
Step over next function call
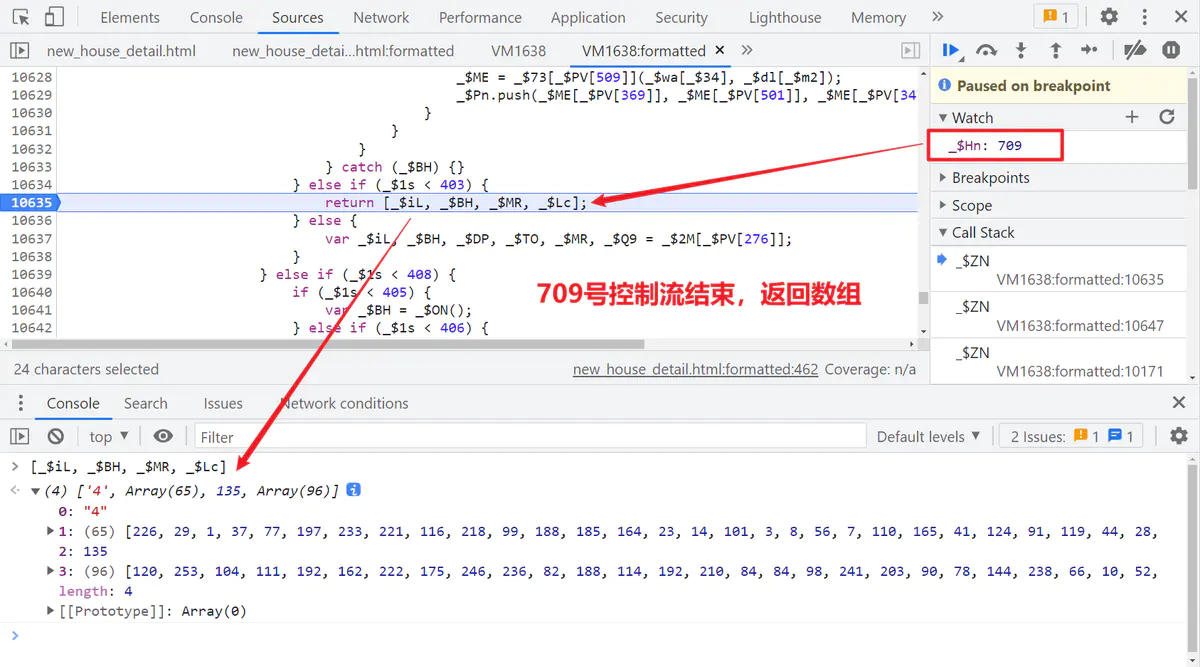point(986,50)
